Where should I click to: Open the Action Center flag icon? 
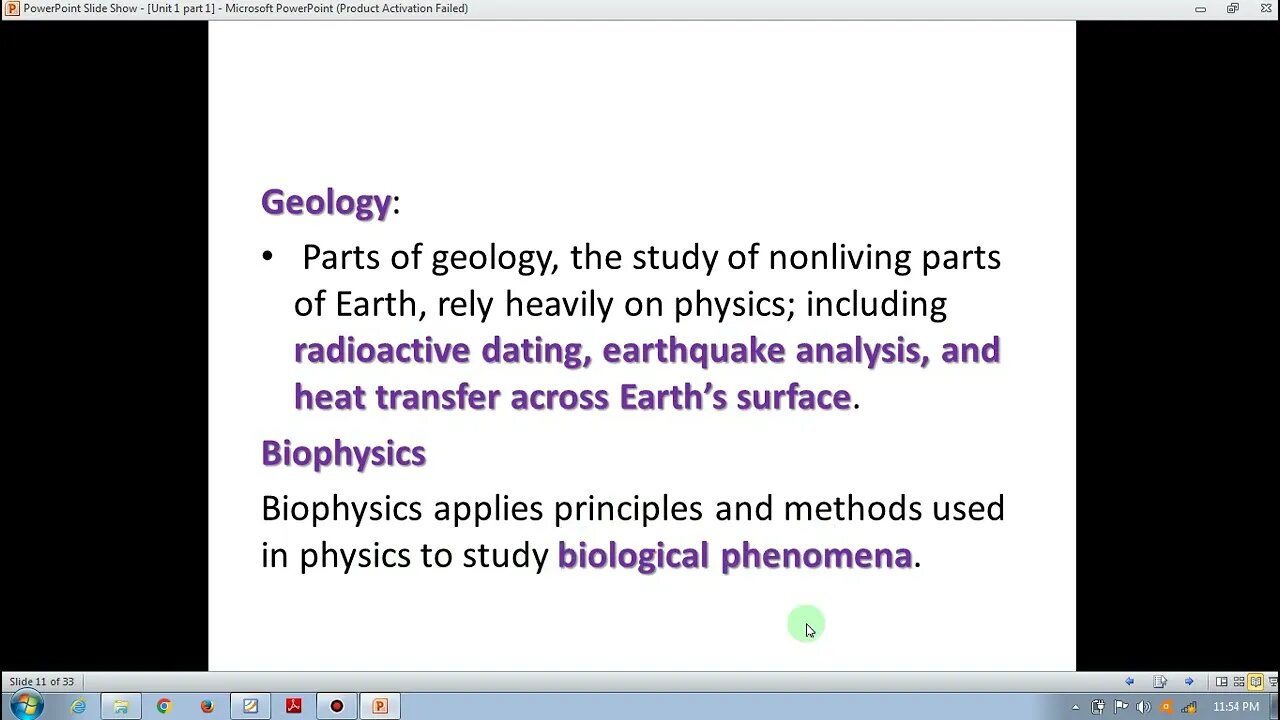[x=1121, y=707]
